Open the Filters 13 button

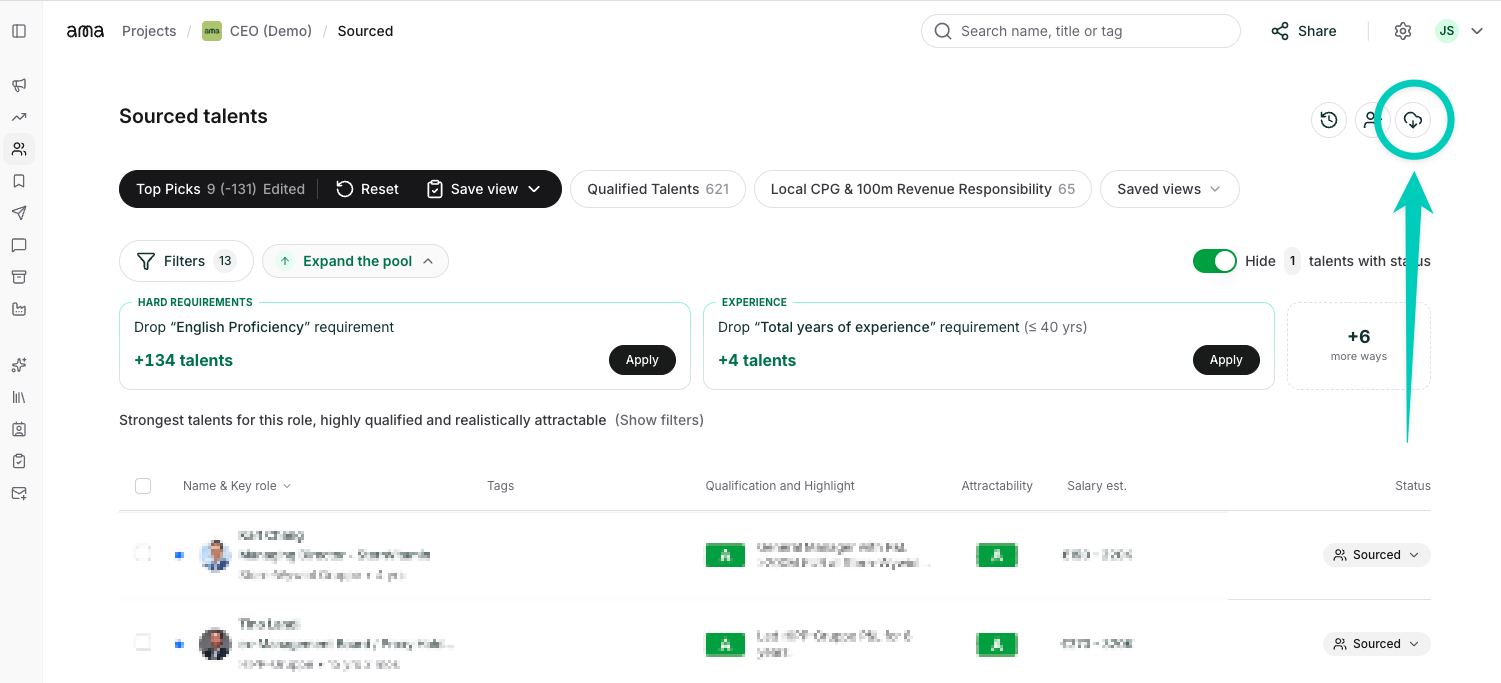point(186,261)
